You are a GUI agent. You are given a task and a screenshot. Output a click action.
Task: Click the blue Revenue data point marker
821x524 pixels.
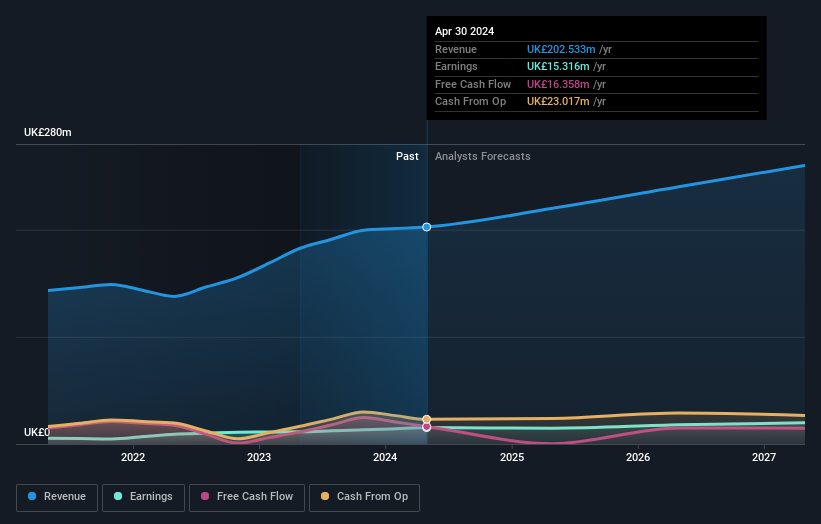pos(427,227)
